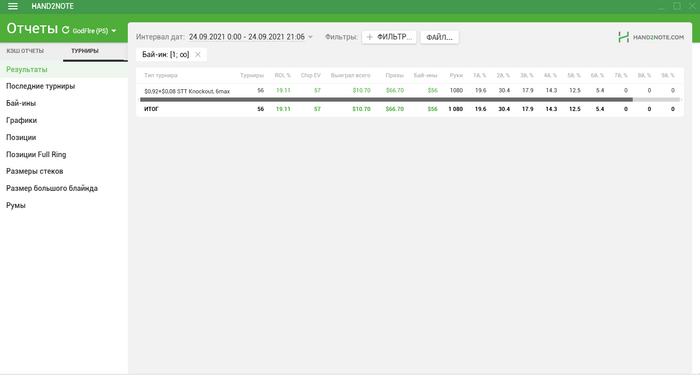Maximize the Hand2Note window
700x375 pixels.
(x=677, y=6)
